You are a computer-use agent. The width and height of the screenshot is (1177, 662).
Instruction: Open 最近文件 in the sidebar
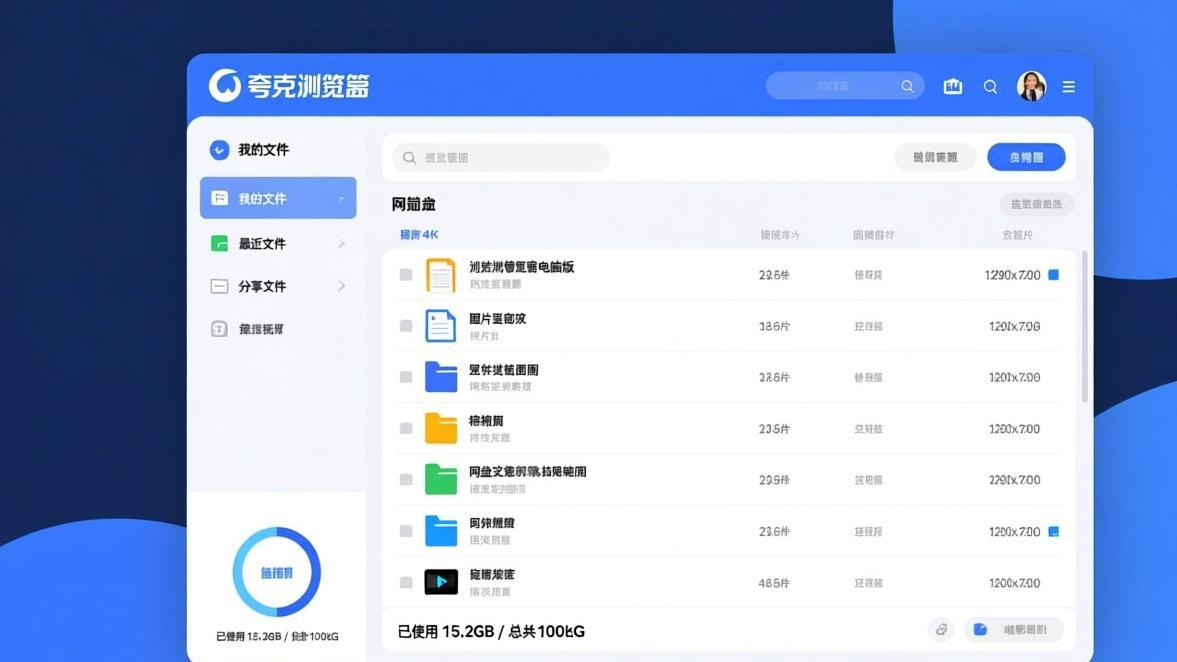click(x=278, y=243)
